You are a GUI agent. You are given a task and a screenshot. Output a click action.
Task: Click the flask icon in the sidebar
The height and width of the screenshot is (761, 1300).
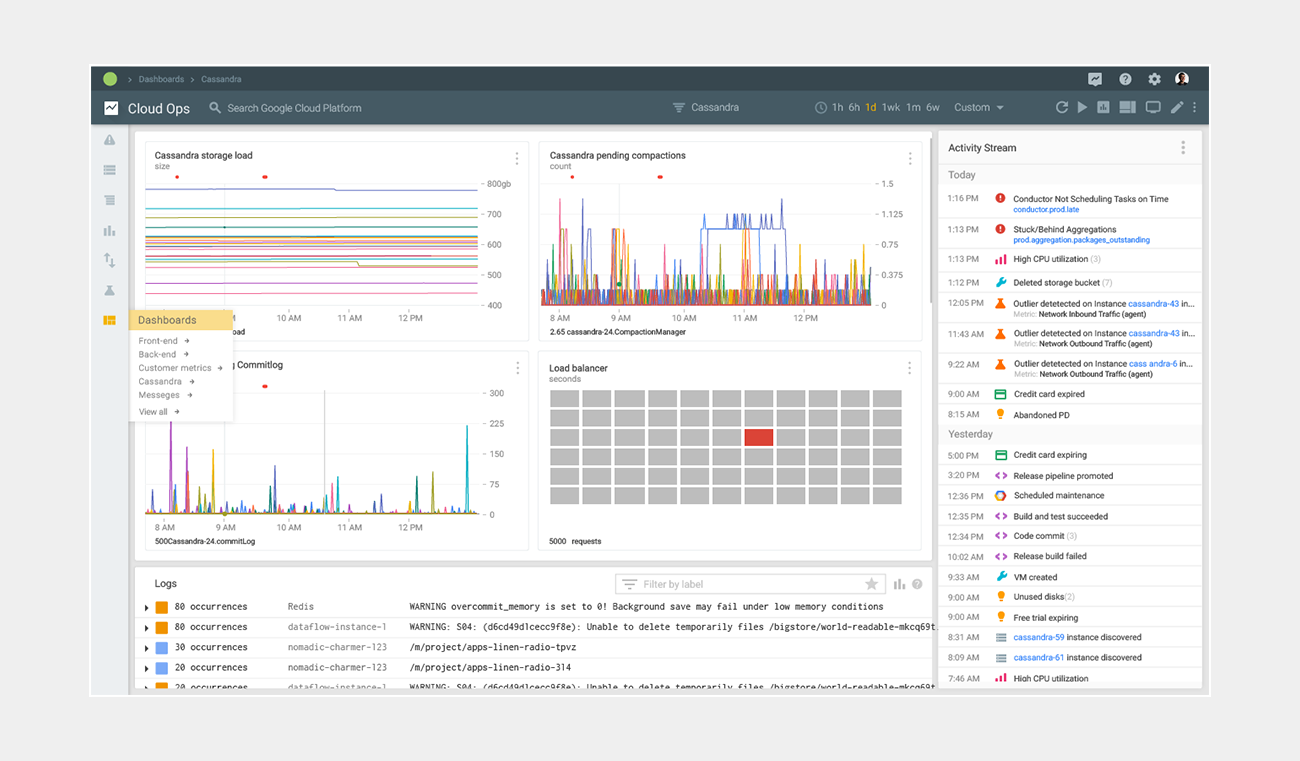[110, 291]
